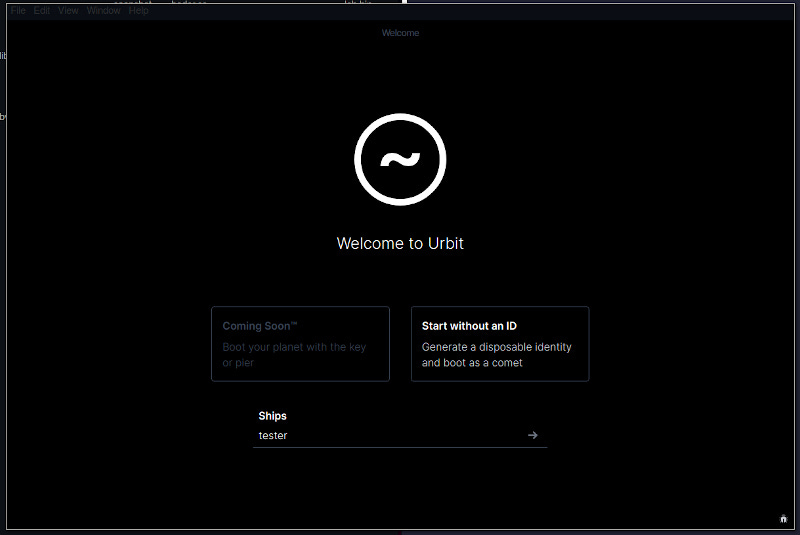Open the Edit menu
The height and width of the screenshot is (535, 800).
tap(42, 11)
